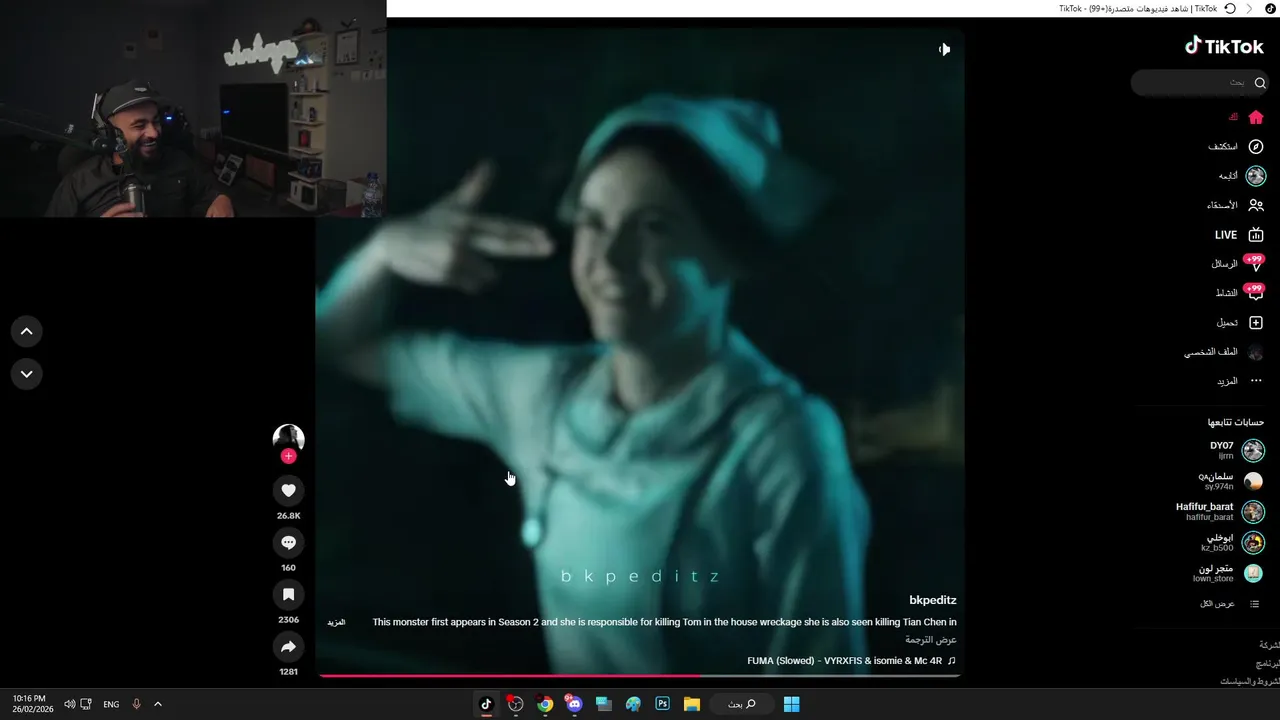Switch the ENG input language indicator
1280x720 pixels.
[111, 704]
